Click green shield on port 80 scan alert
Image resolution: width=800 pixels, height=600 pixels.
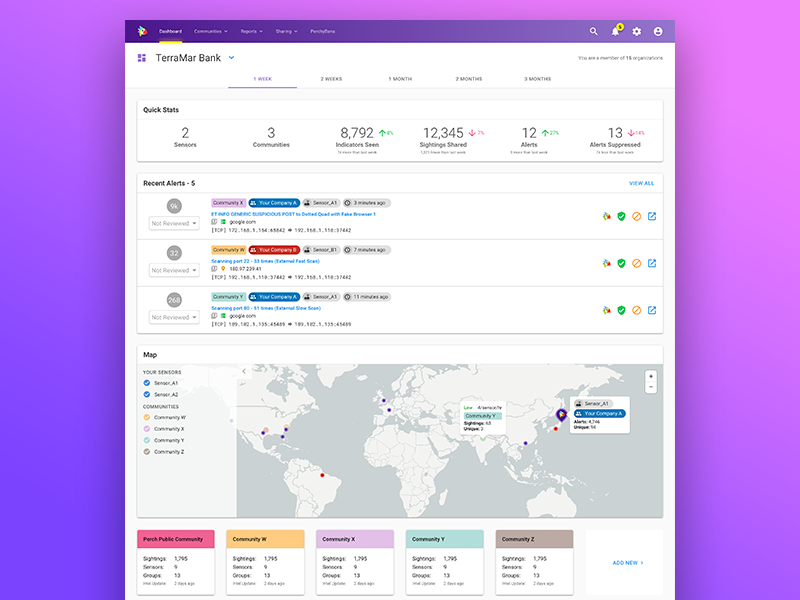[x=621, y=310]
